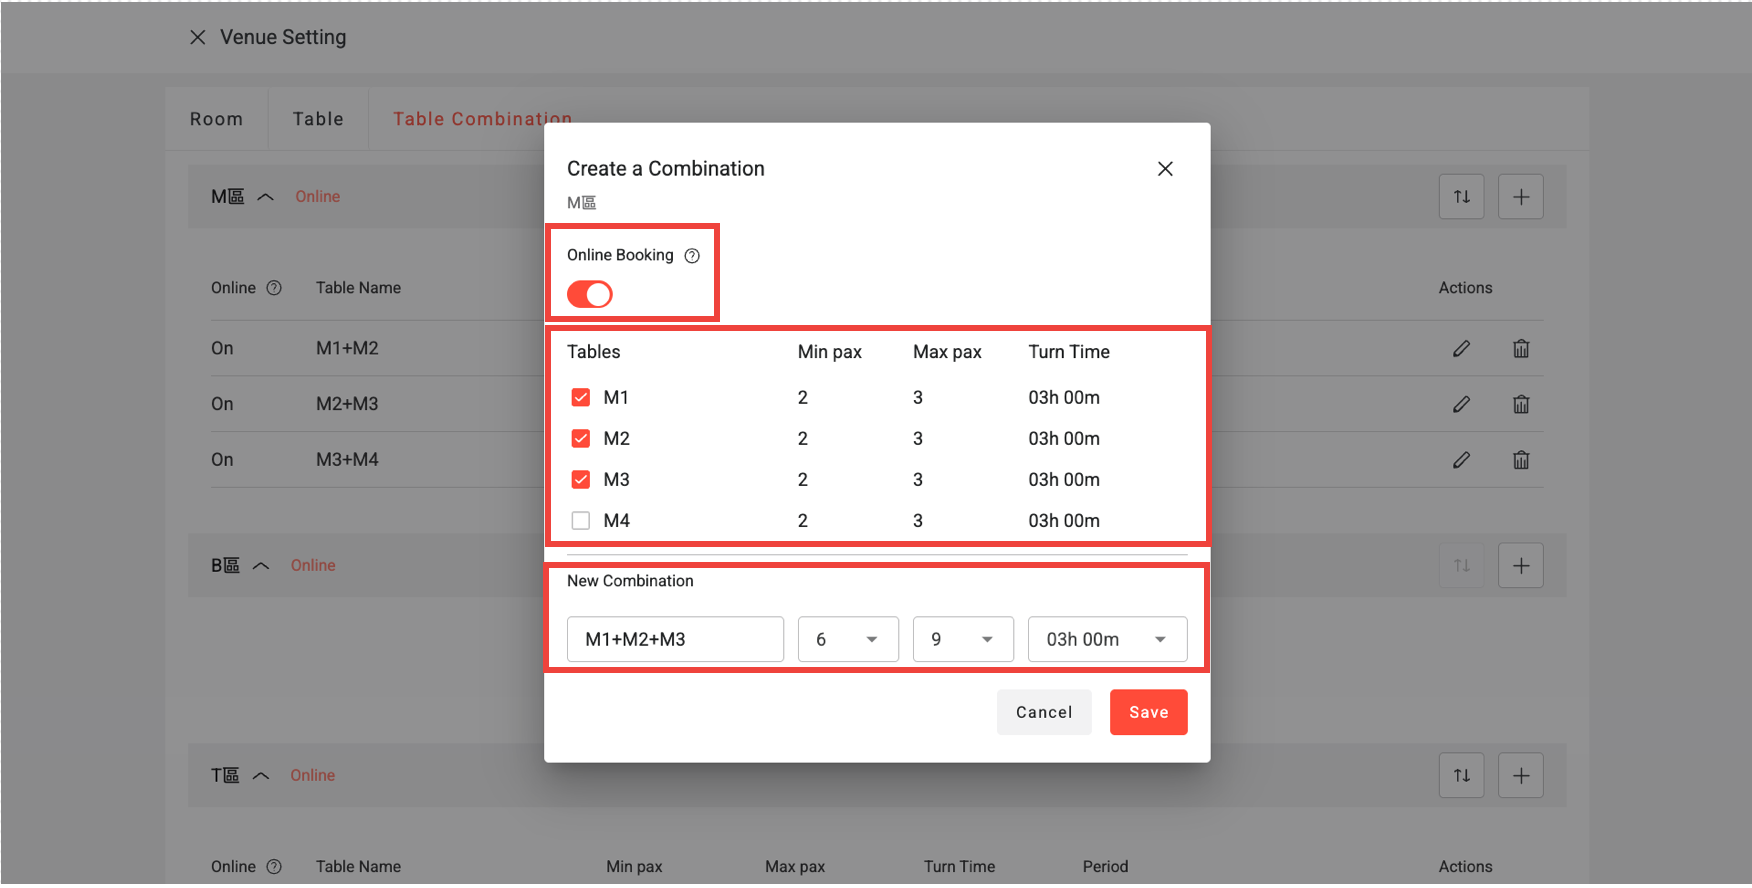Screen dimensions: 1752x888
Task: Switch to the Table tab
Action: tap(318, 119)
